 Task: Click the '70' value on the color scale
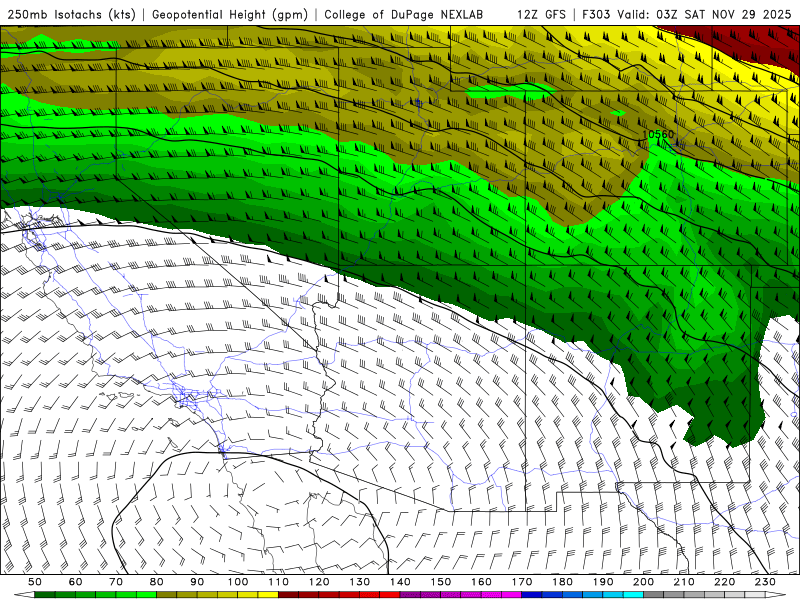point(116,582)
